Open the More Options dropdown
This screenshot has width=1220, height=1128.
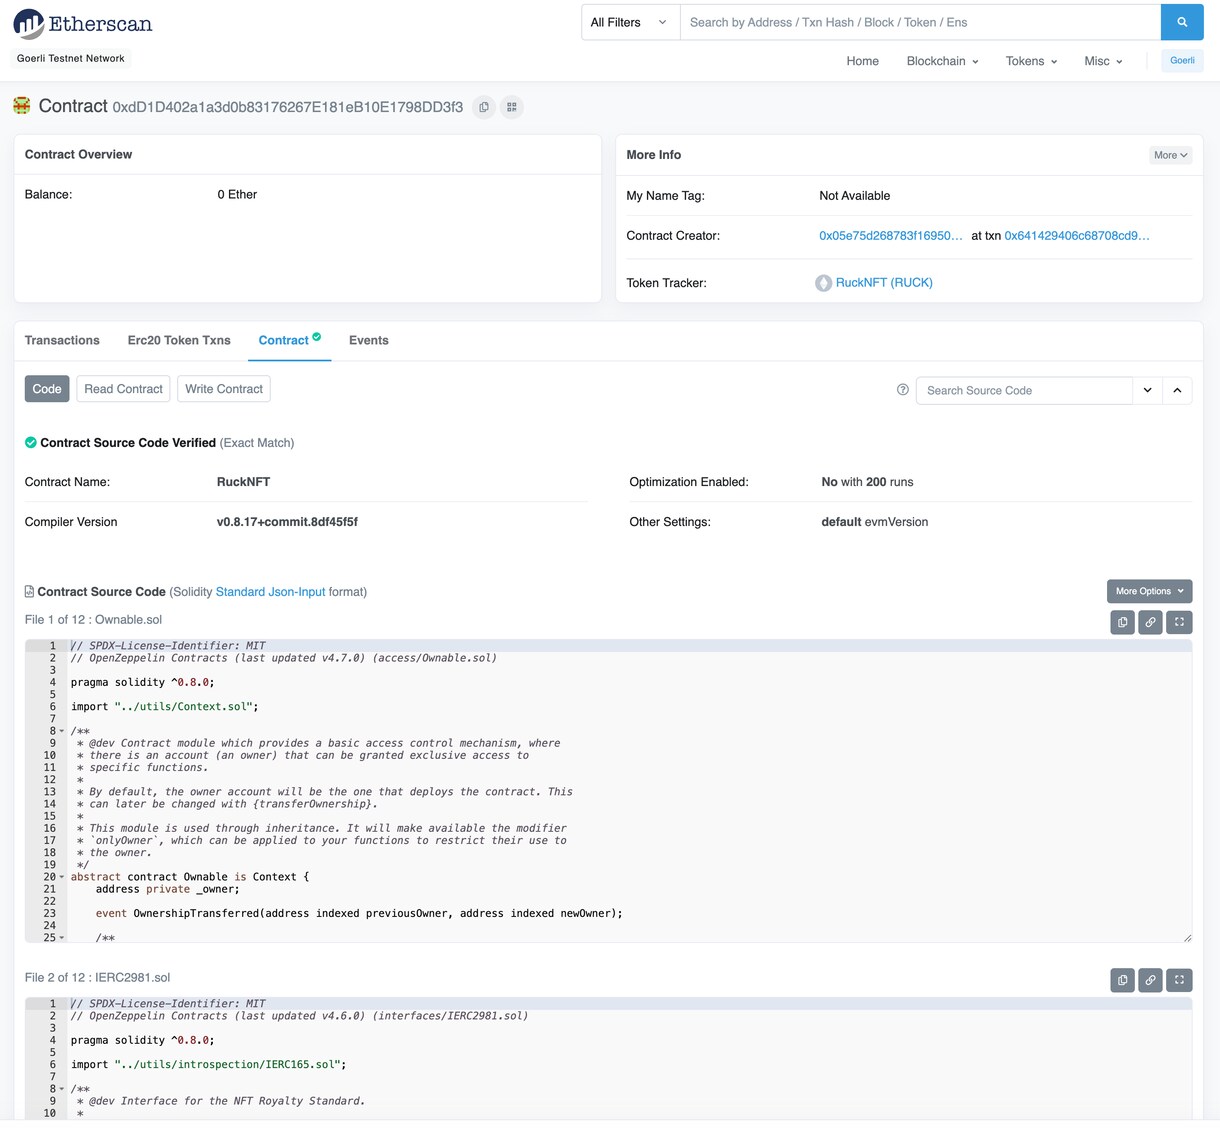1149,591
